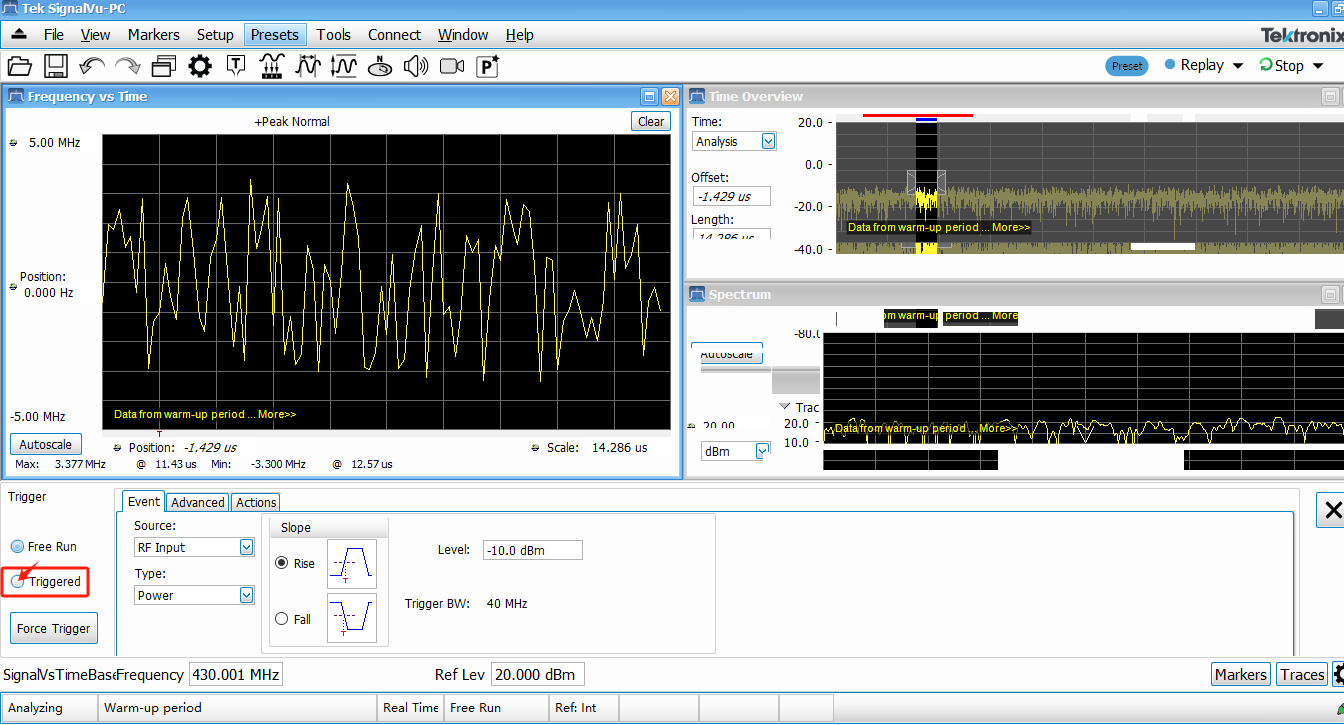Screen dimensions: 1344x725
Task: Click the Undo arrow icon
Action: pyautogui.click(x=92, y=67)
